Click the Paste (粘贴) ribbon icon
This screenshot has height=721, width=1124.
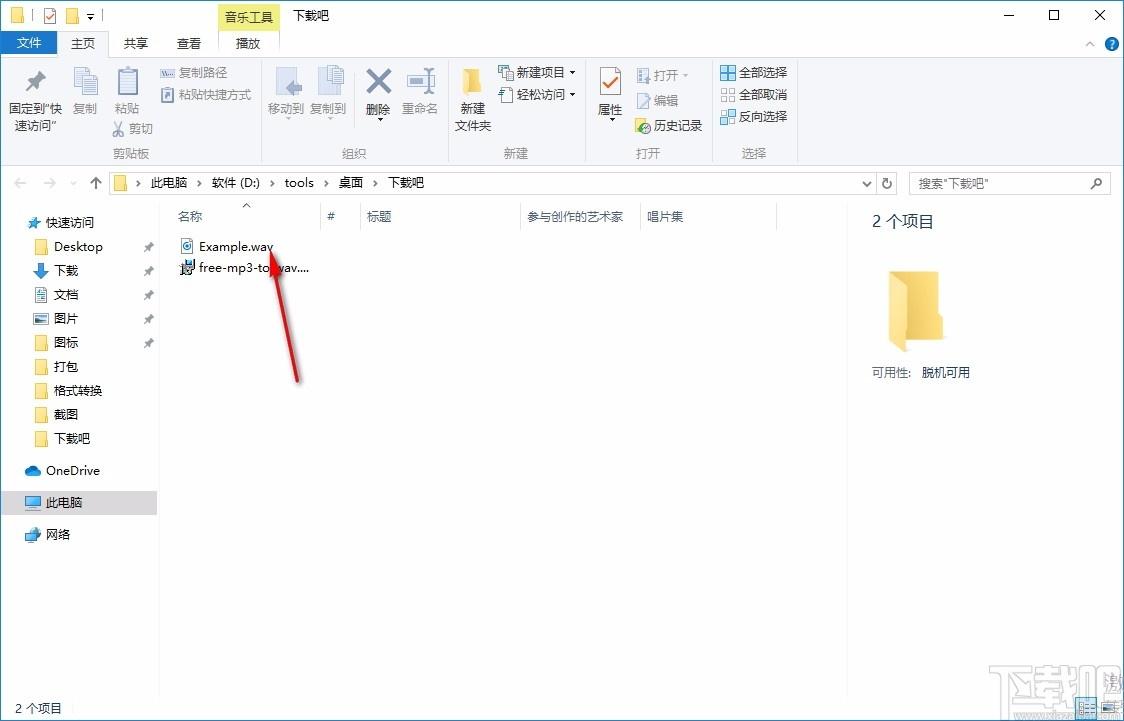pyautogui.click(x=128, y=82)
